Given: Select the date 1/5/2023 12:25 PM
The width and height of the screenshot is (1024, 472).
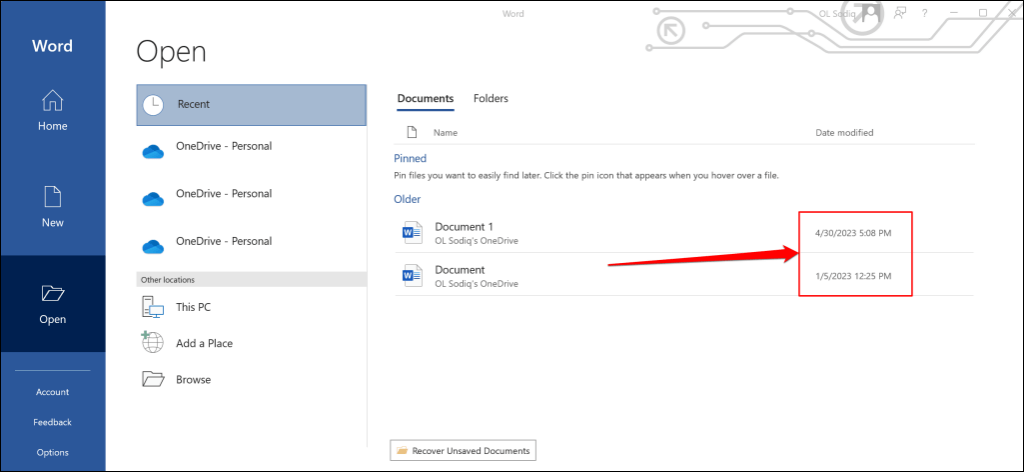Looking at the screenshot, I should click(x=853, y=276).
